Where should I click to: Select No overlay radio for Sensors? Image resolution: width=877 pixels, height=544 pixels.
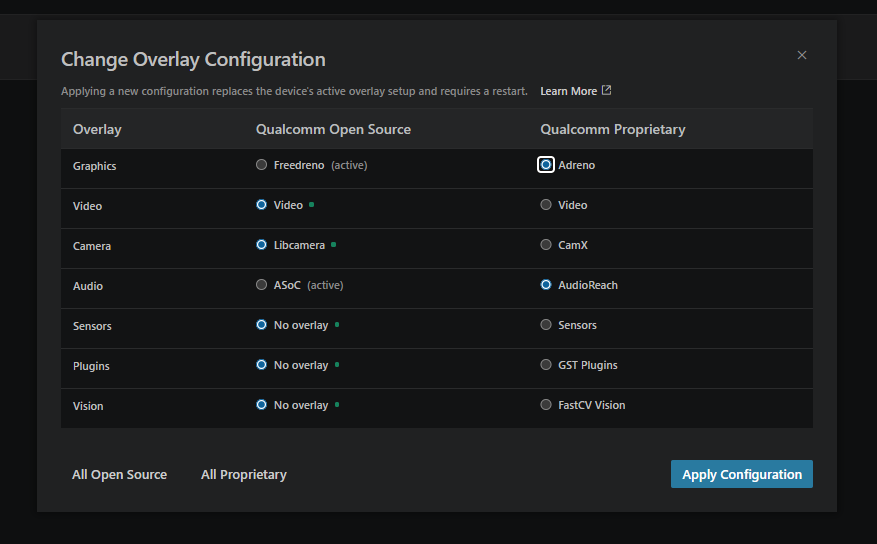261,325
